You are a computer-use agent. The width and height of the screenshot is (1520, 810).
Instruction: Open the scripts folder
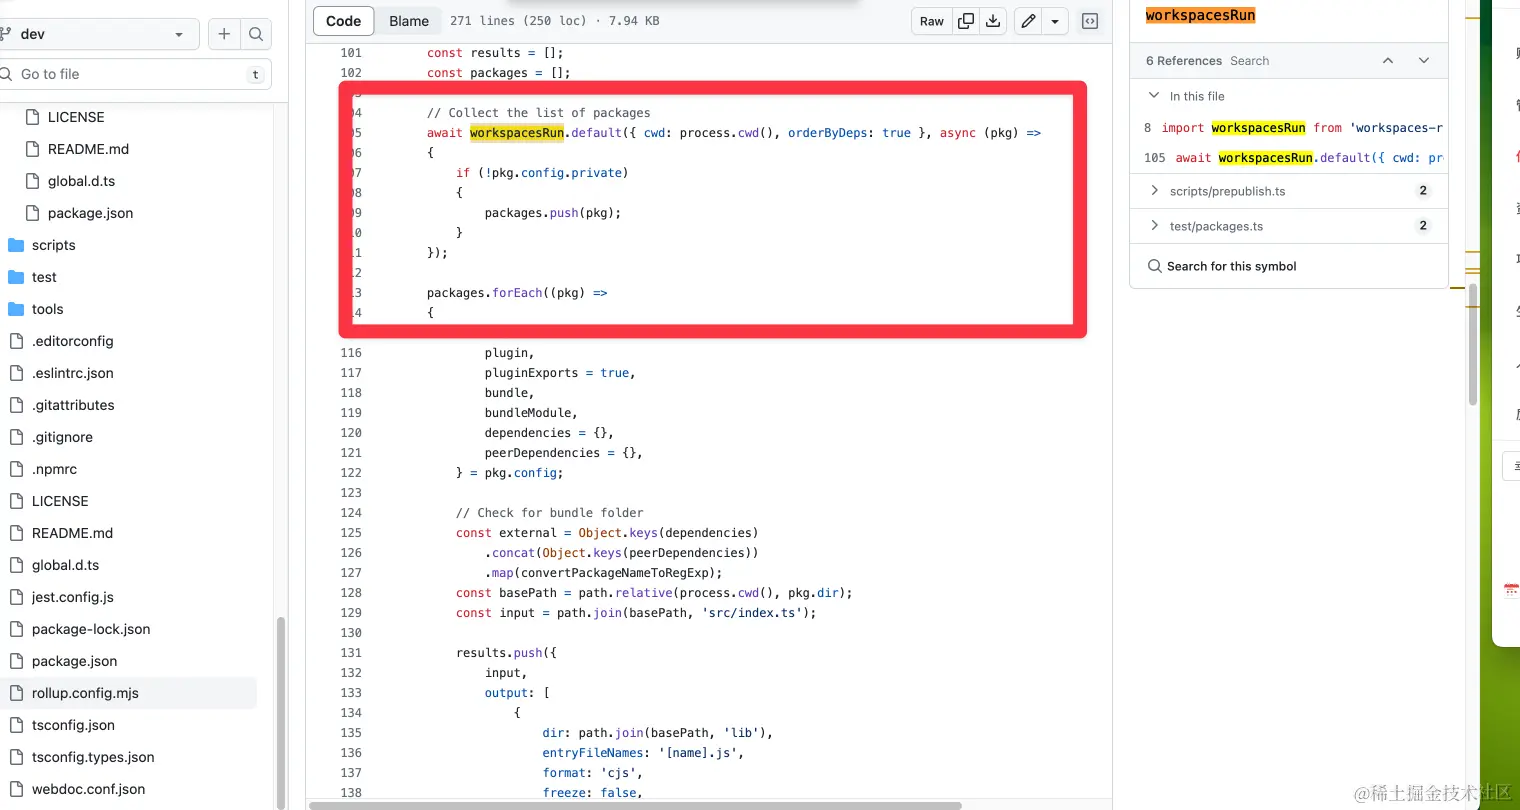(x=53, y=245)
